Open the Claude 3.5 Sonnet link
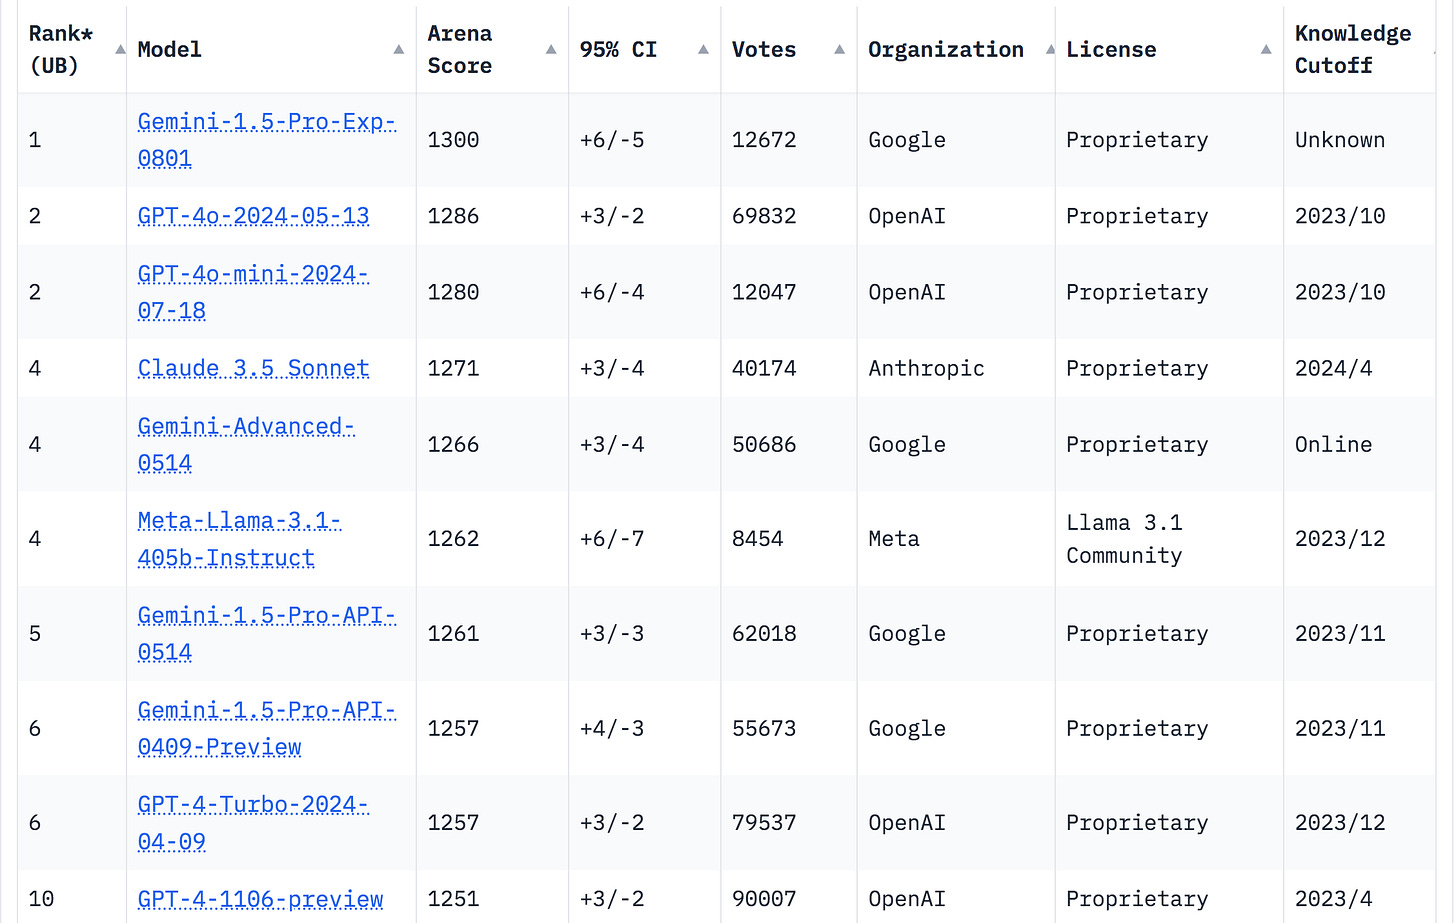The image size is (1456, 923). tap(253, 368)
